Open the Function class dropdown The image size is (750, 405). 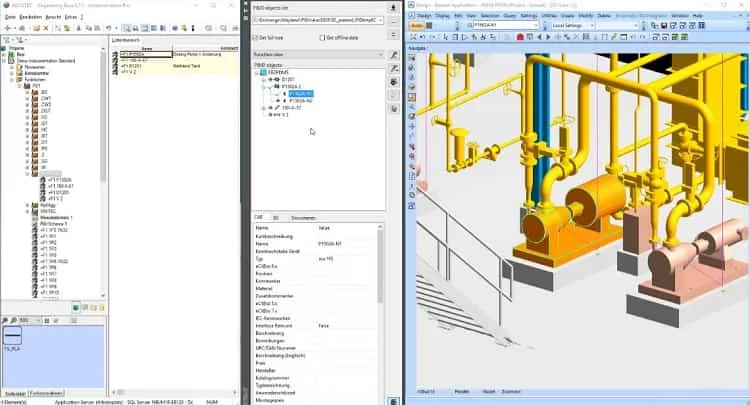(380, 55)
